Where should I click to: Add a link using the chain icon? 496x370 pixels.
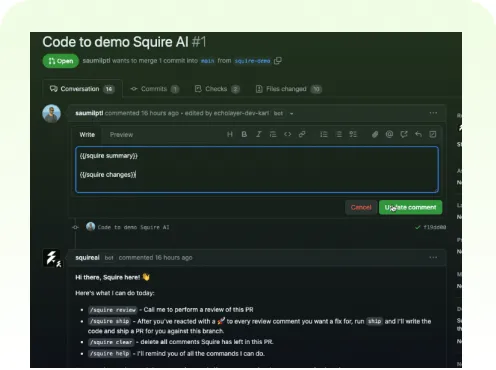(302, 134)
